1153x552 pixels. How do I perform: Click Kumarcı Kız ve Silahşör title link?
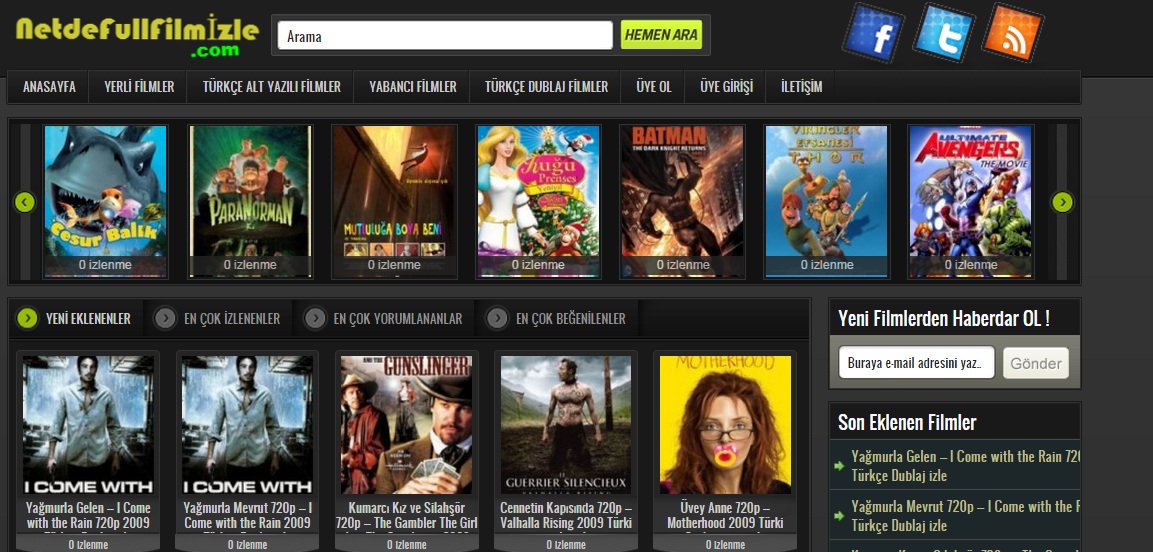coord(406,515)
